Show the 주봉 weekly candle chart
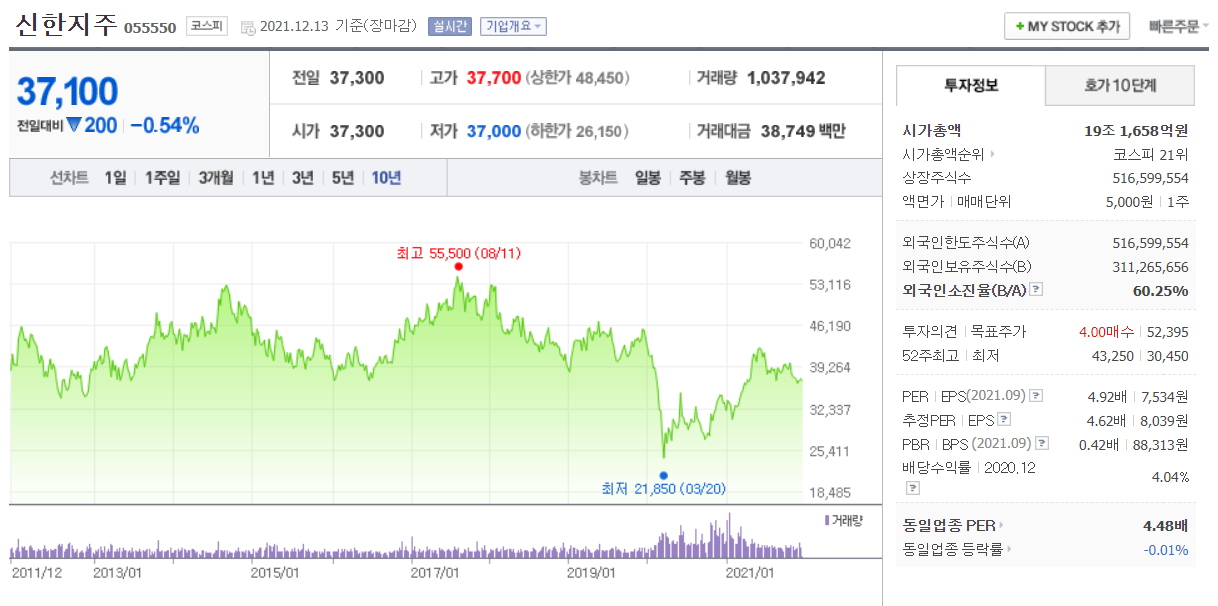 [x=692, y=178]
